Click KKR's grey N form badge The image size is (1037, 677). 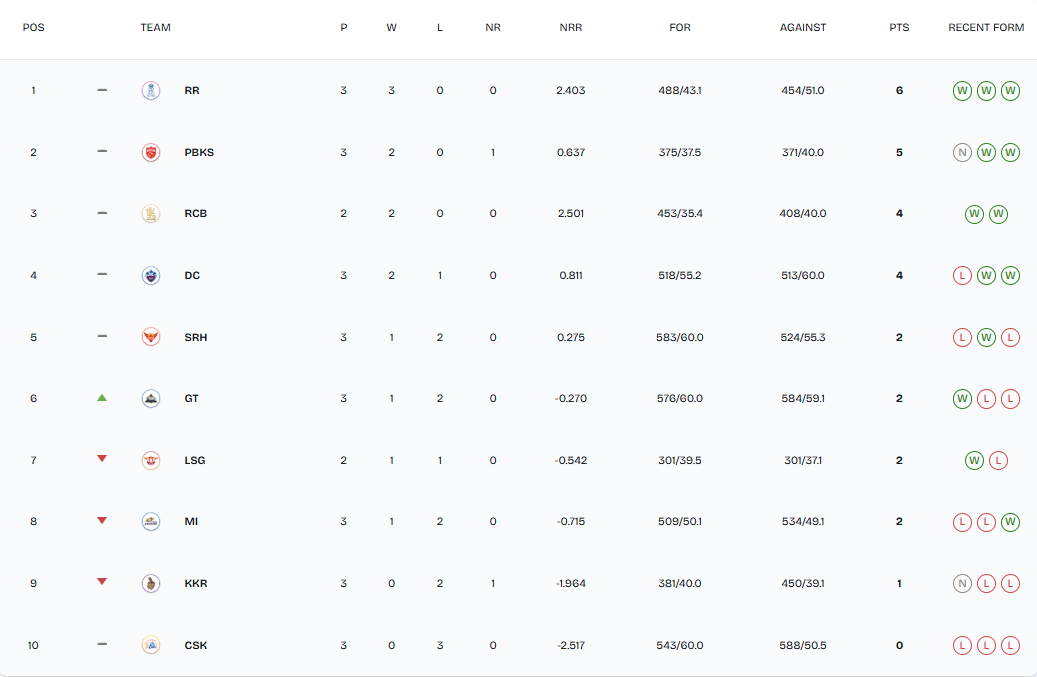(962, 584)
